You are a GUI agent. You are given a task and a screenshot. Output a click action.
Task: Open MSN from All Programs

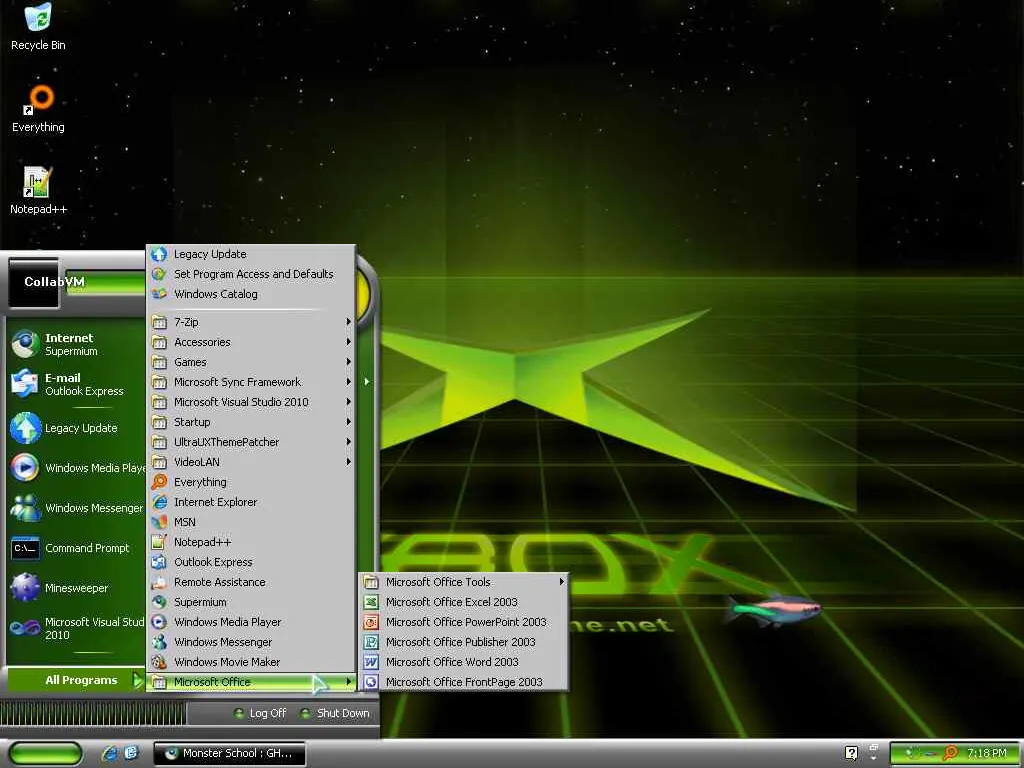pyautogui.click(x=251, y=522)
